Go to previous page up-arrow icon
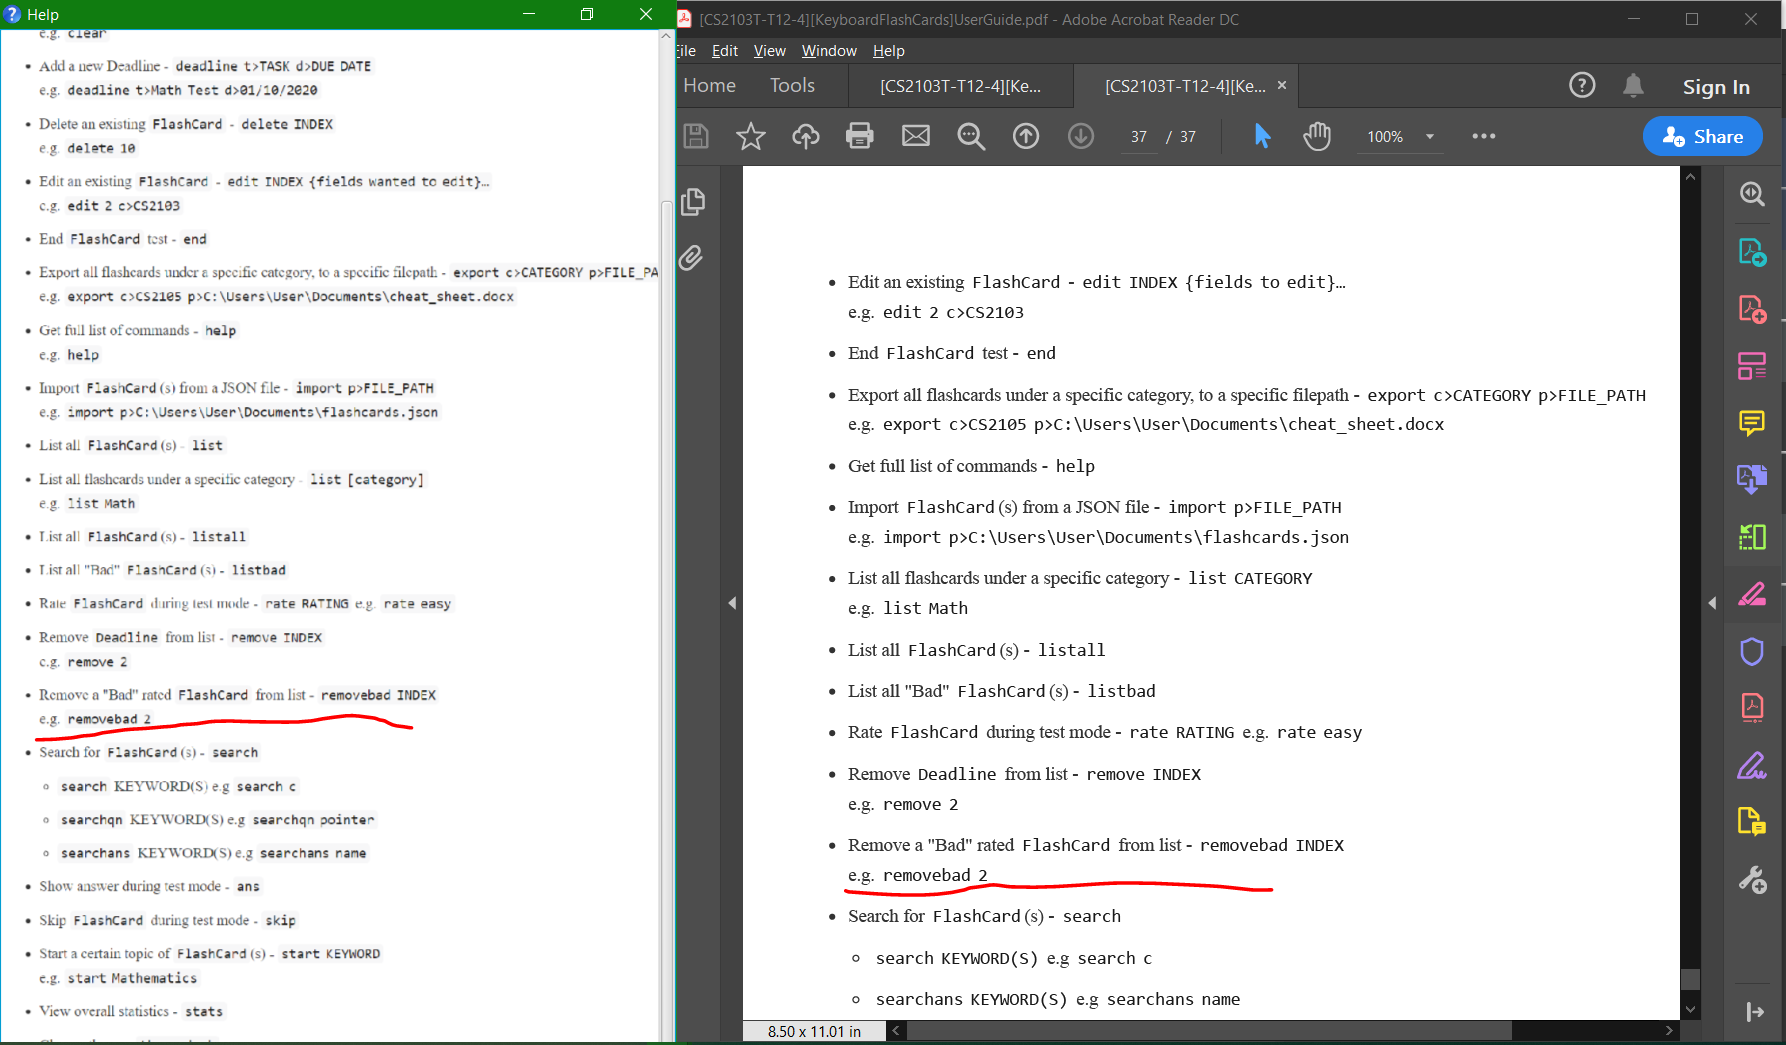This screenshot has height=1045, width=1786. click(x=1026, y=136)
